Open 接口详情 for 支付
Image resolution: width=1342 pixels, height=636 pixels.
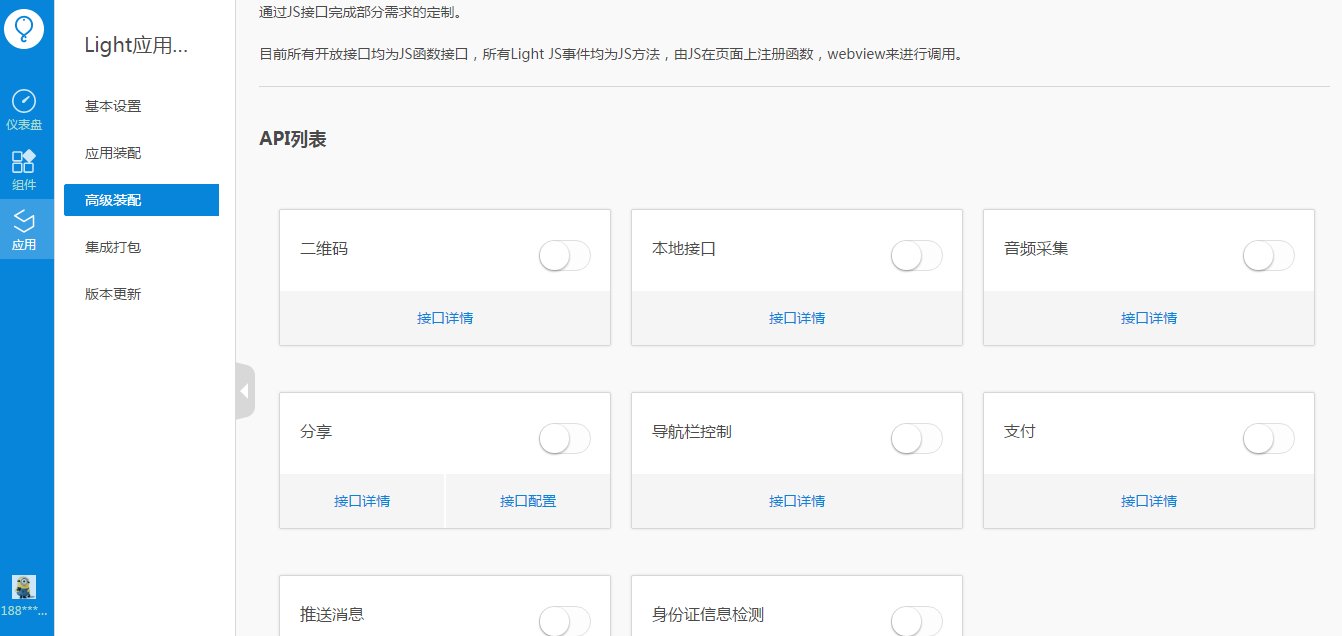click(x=1149, y=501)
